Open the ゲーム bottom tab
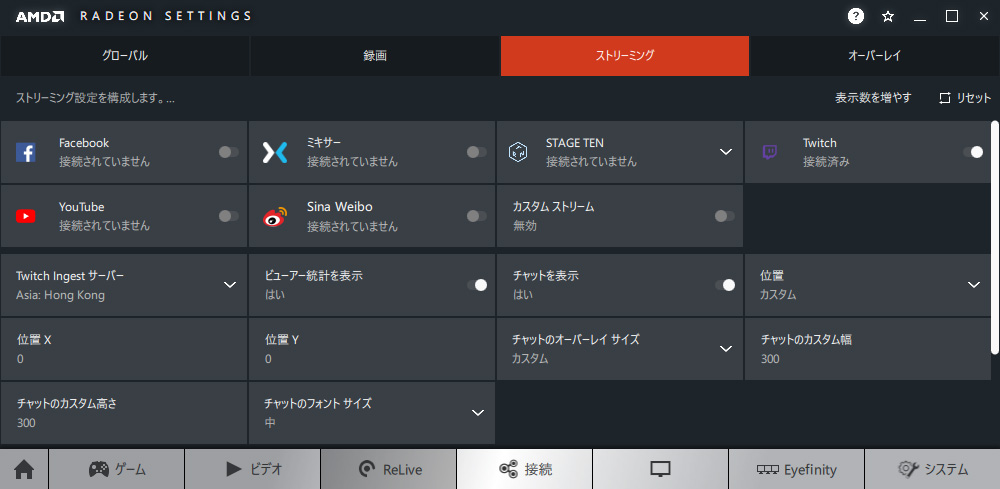 coord(117,470)
